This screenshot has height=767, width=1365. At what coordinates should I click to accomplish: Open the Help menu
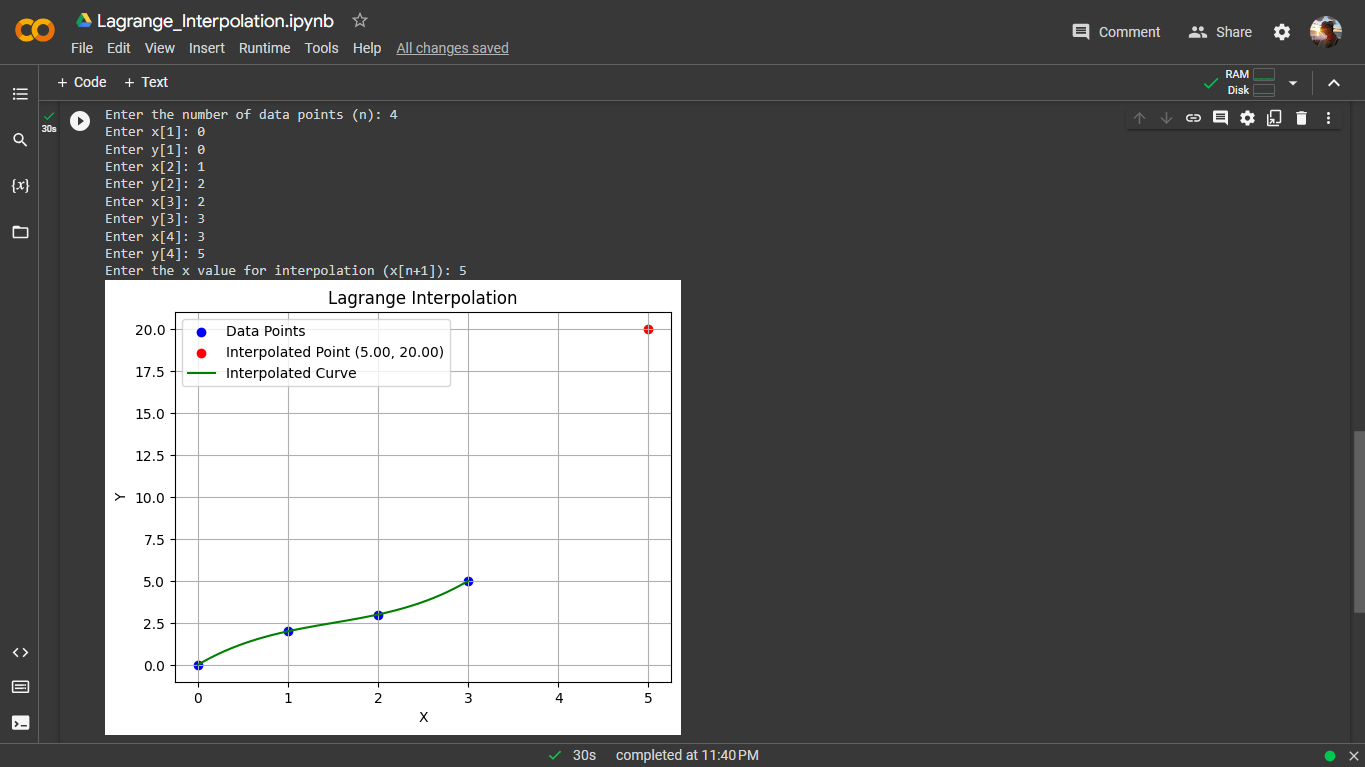pos(367,48)
